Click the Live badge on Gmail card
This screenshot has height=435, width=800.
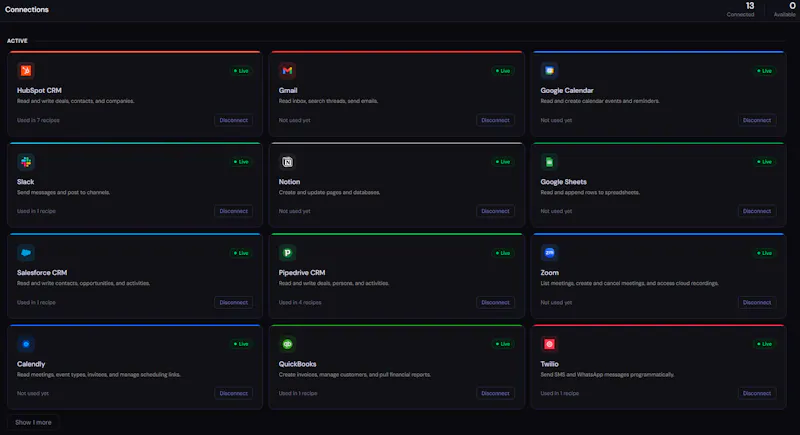pyautogui.click(x=503, y=71)
